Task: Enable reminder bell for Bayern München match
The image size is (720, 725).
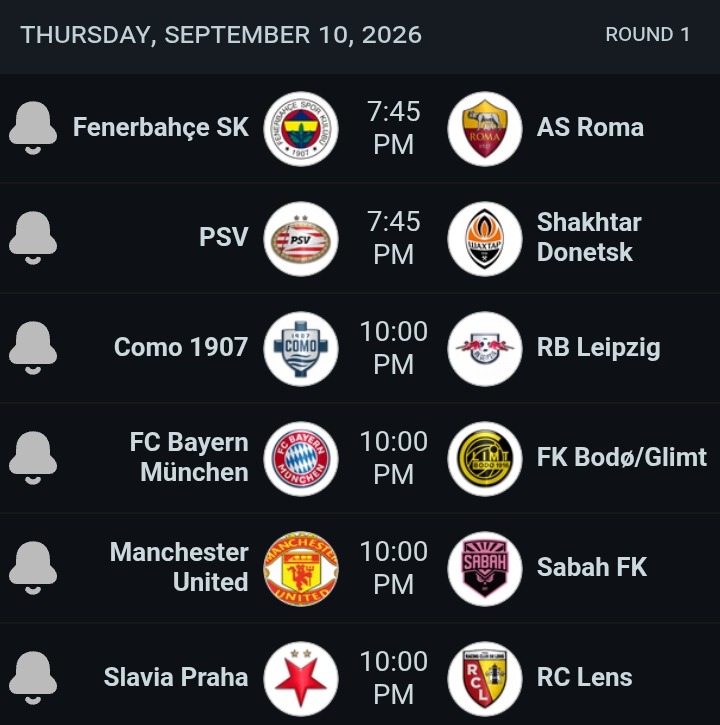Action: pyautogui.click(x=33, y=458)
